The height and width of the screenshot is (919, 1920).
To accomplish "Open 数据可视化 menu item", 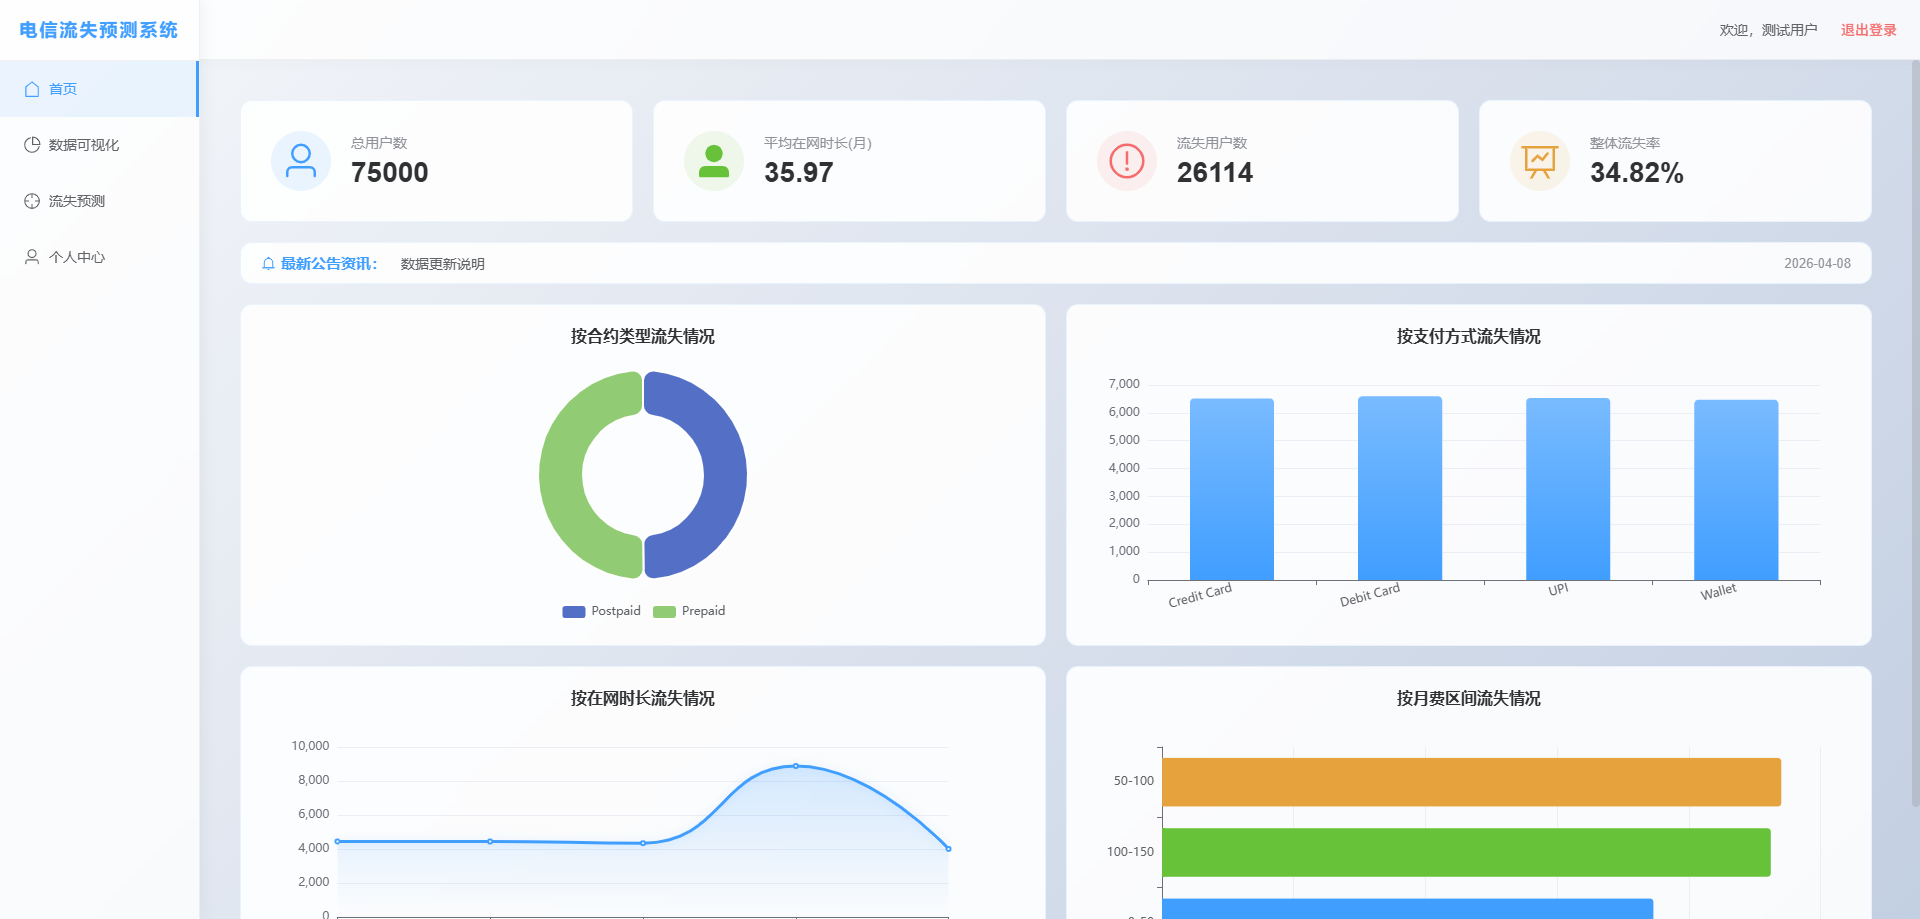I will 84,145.
